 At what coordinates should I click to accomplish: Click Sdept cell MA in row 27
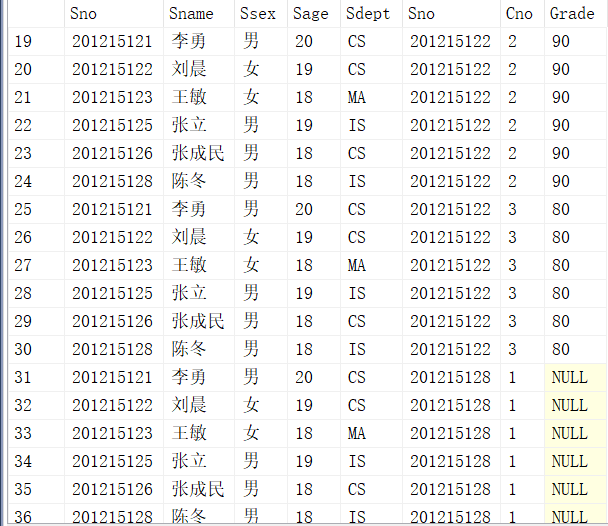click(371, 266)
